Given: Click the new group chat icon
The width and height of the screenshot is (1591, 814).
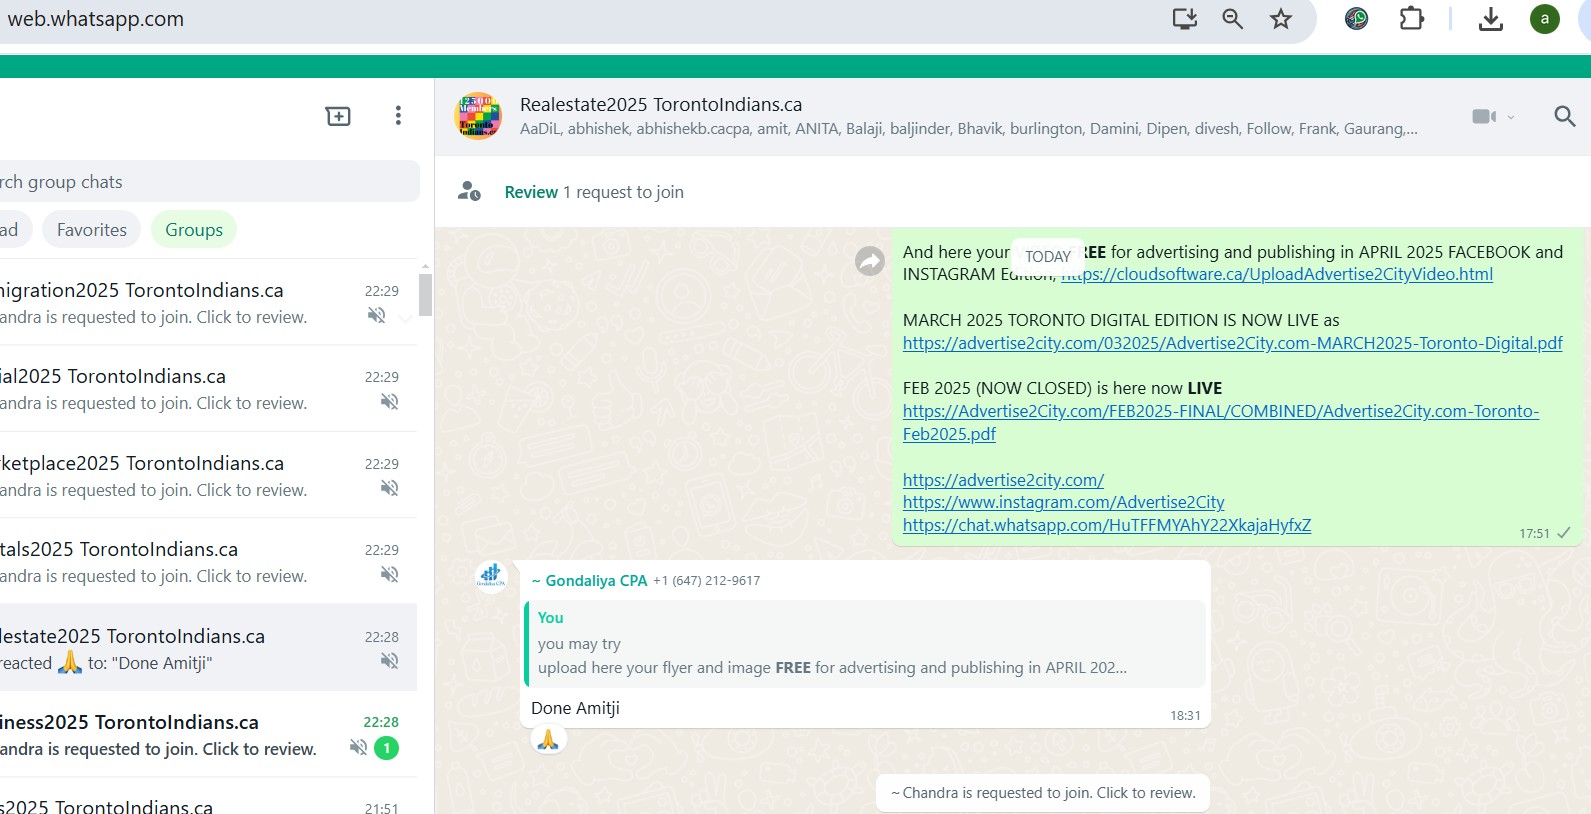Looking at the screenshot, I should tap(338, 116).
